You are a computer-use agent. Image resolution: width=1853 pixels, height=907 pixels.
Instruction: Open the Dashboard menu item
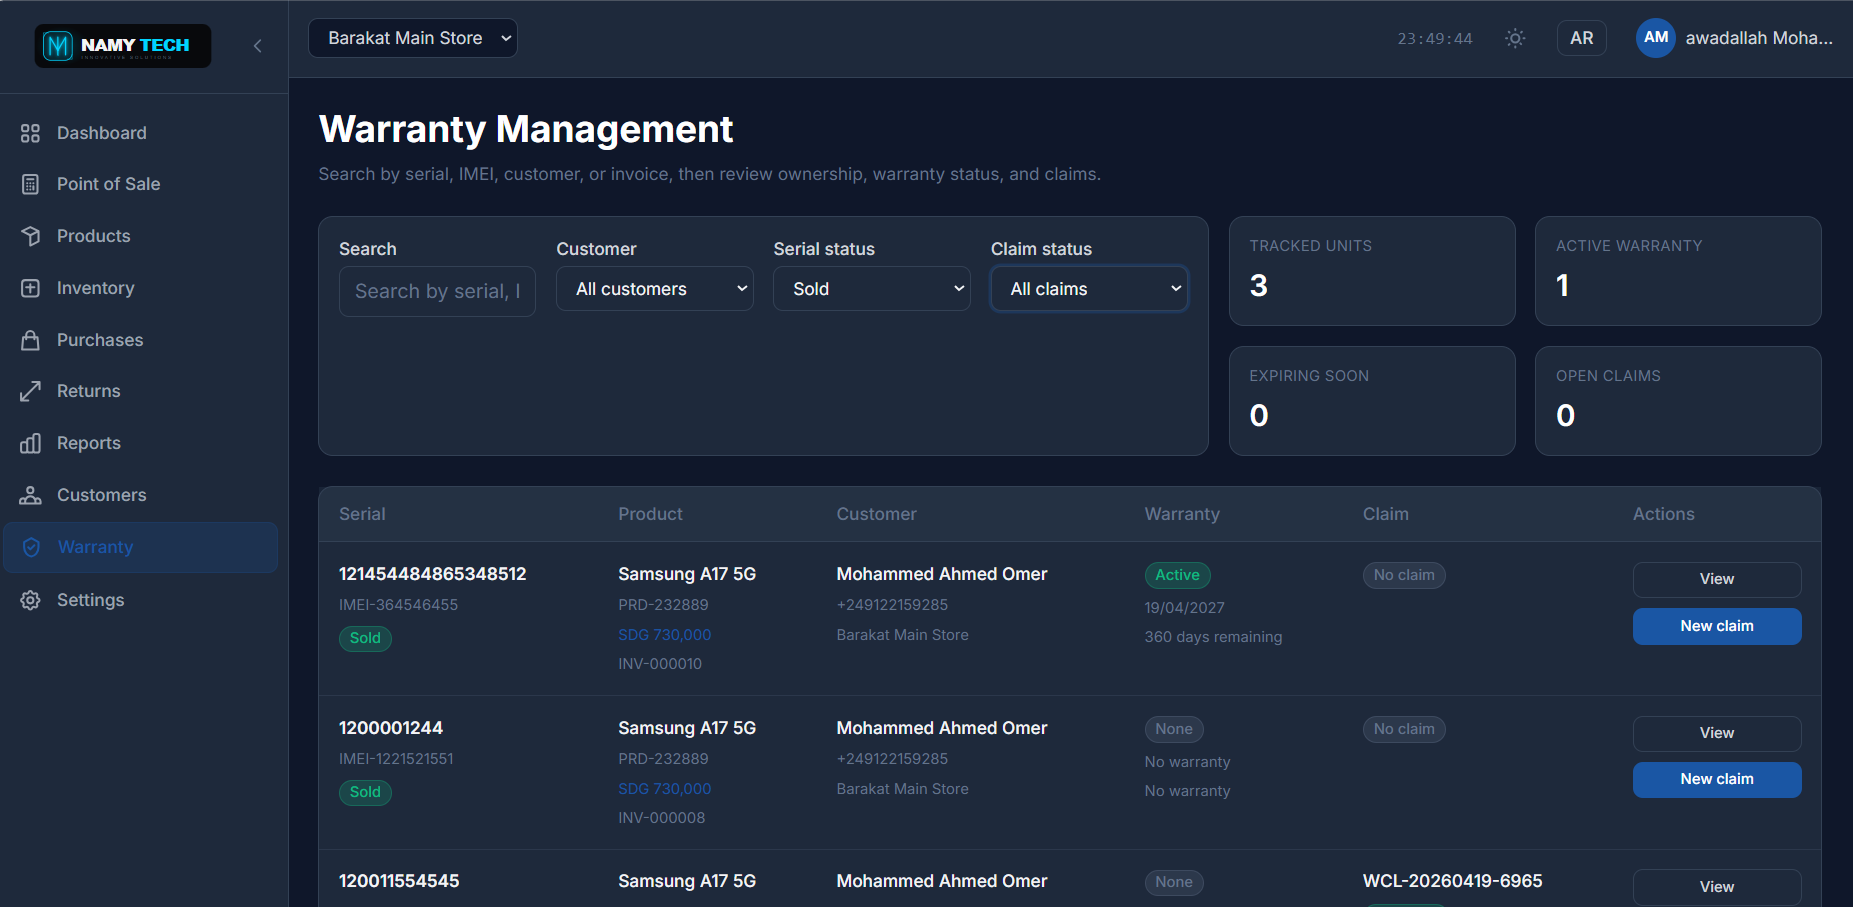[x=141, y=133]
